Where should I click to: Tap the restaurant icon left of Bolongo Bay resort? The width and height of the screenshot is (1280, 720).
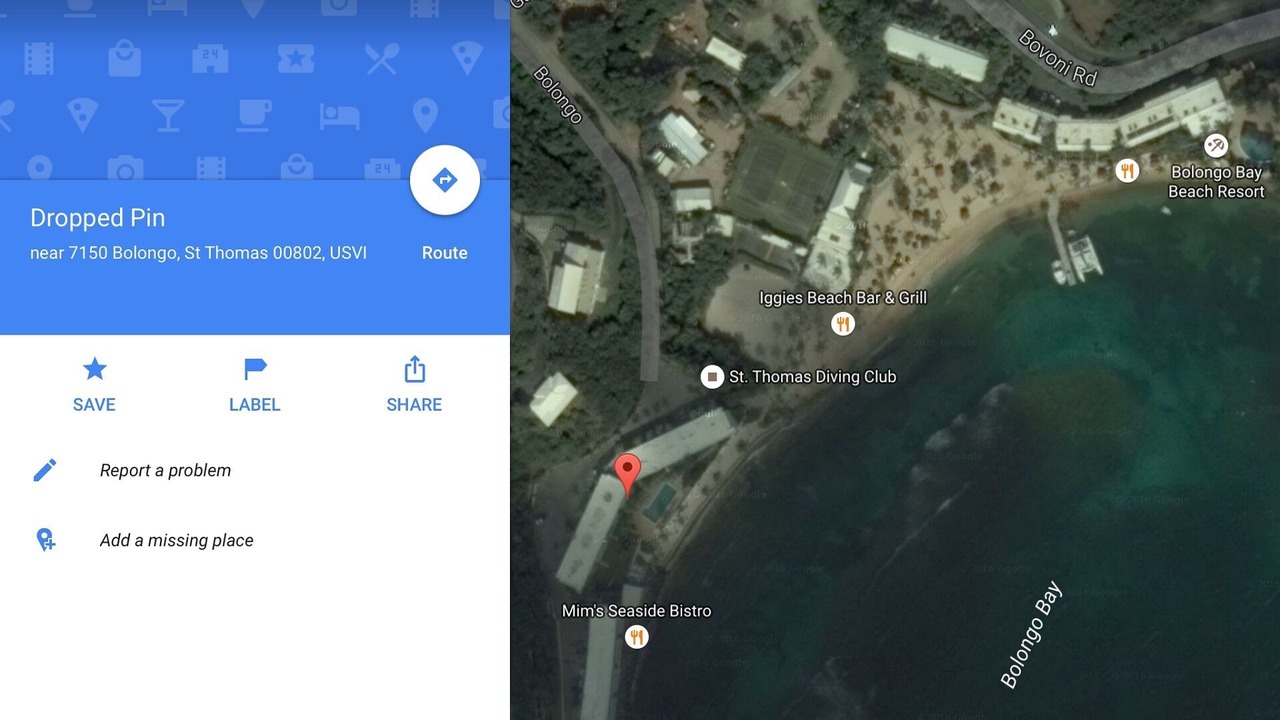coord(1127,171)
